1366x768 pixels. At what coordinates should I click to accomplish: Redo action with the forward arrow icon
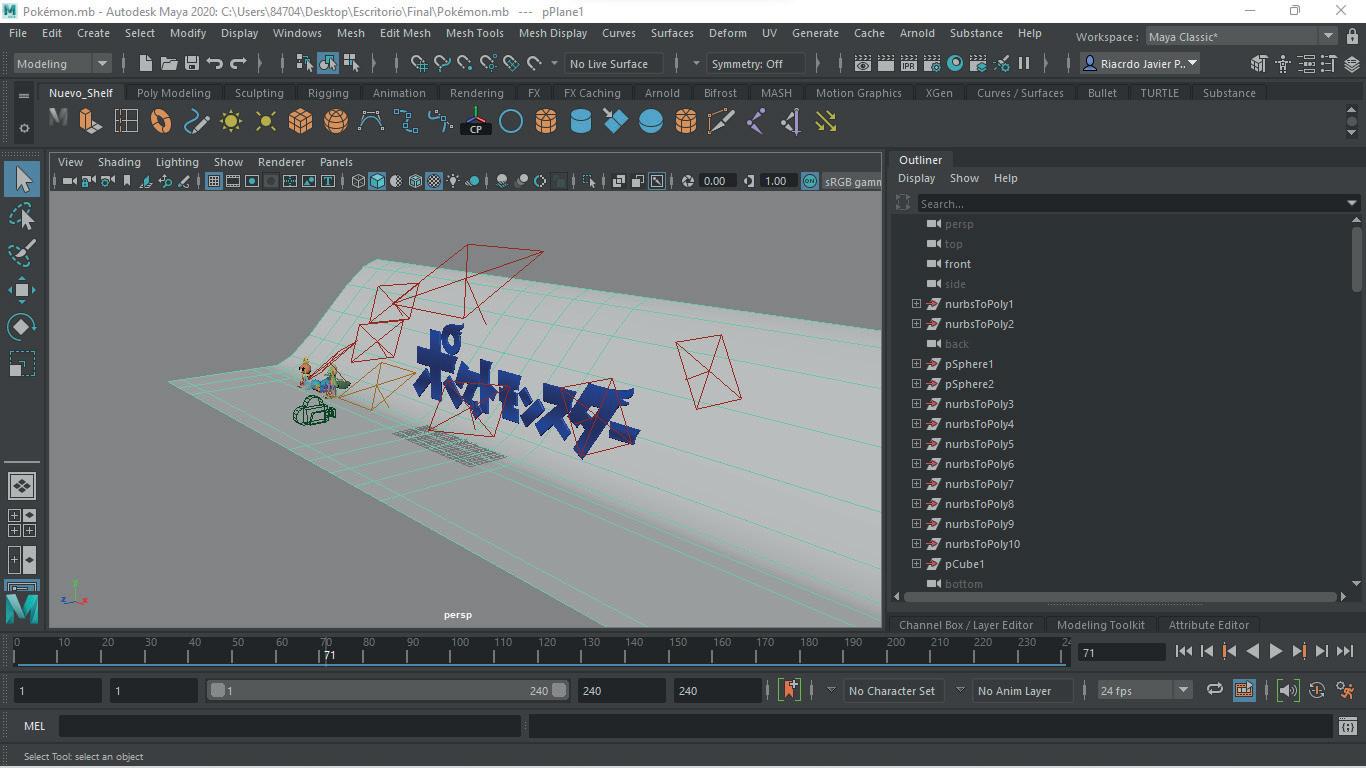point(238,63)
